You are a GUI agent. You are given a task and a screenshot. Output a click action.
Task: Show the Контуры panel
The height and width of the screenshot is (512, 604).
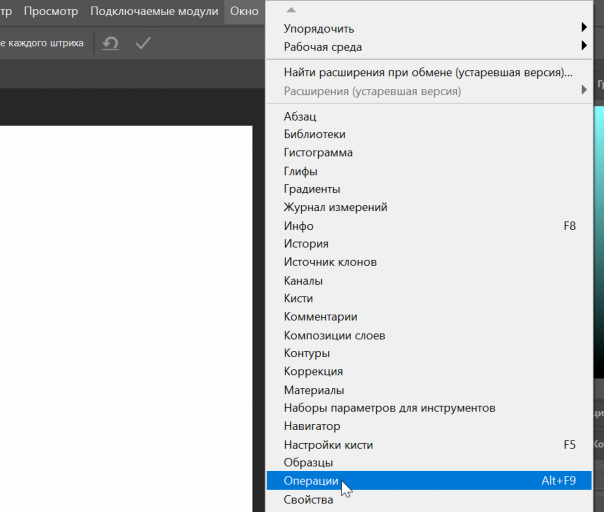(429, 353)
